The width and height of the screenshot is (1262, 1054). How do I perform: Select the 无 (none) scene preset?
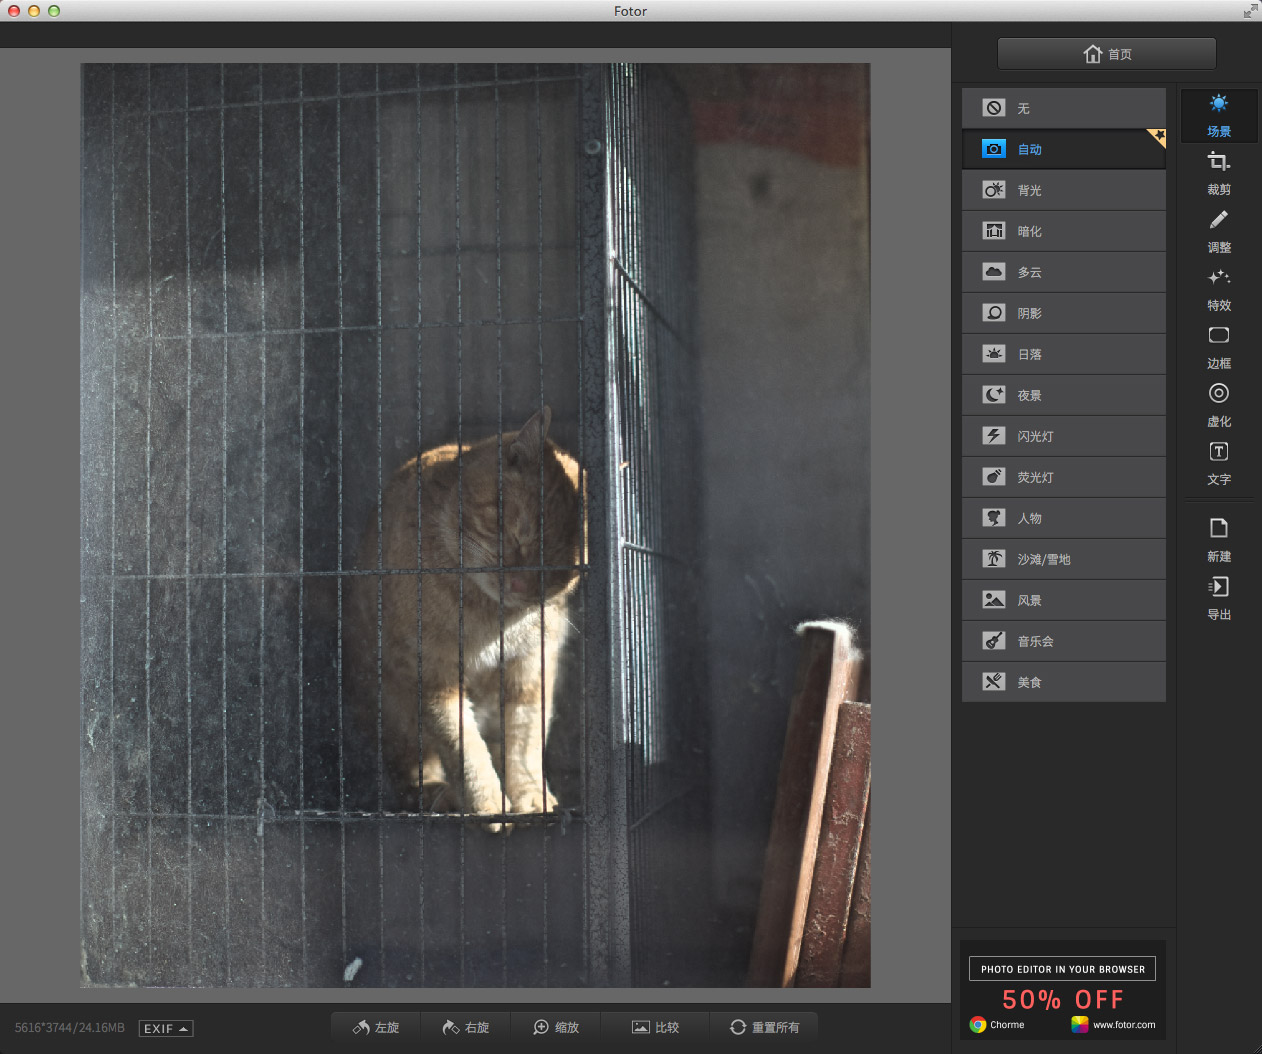pyautogui.click(x=1063, y=108)
